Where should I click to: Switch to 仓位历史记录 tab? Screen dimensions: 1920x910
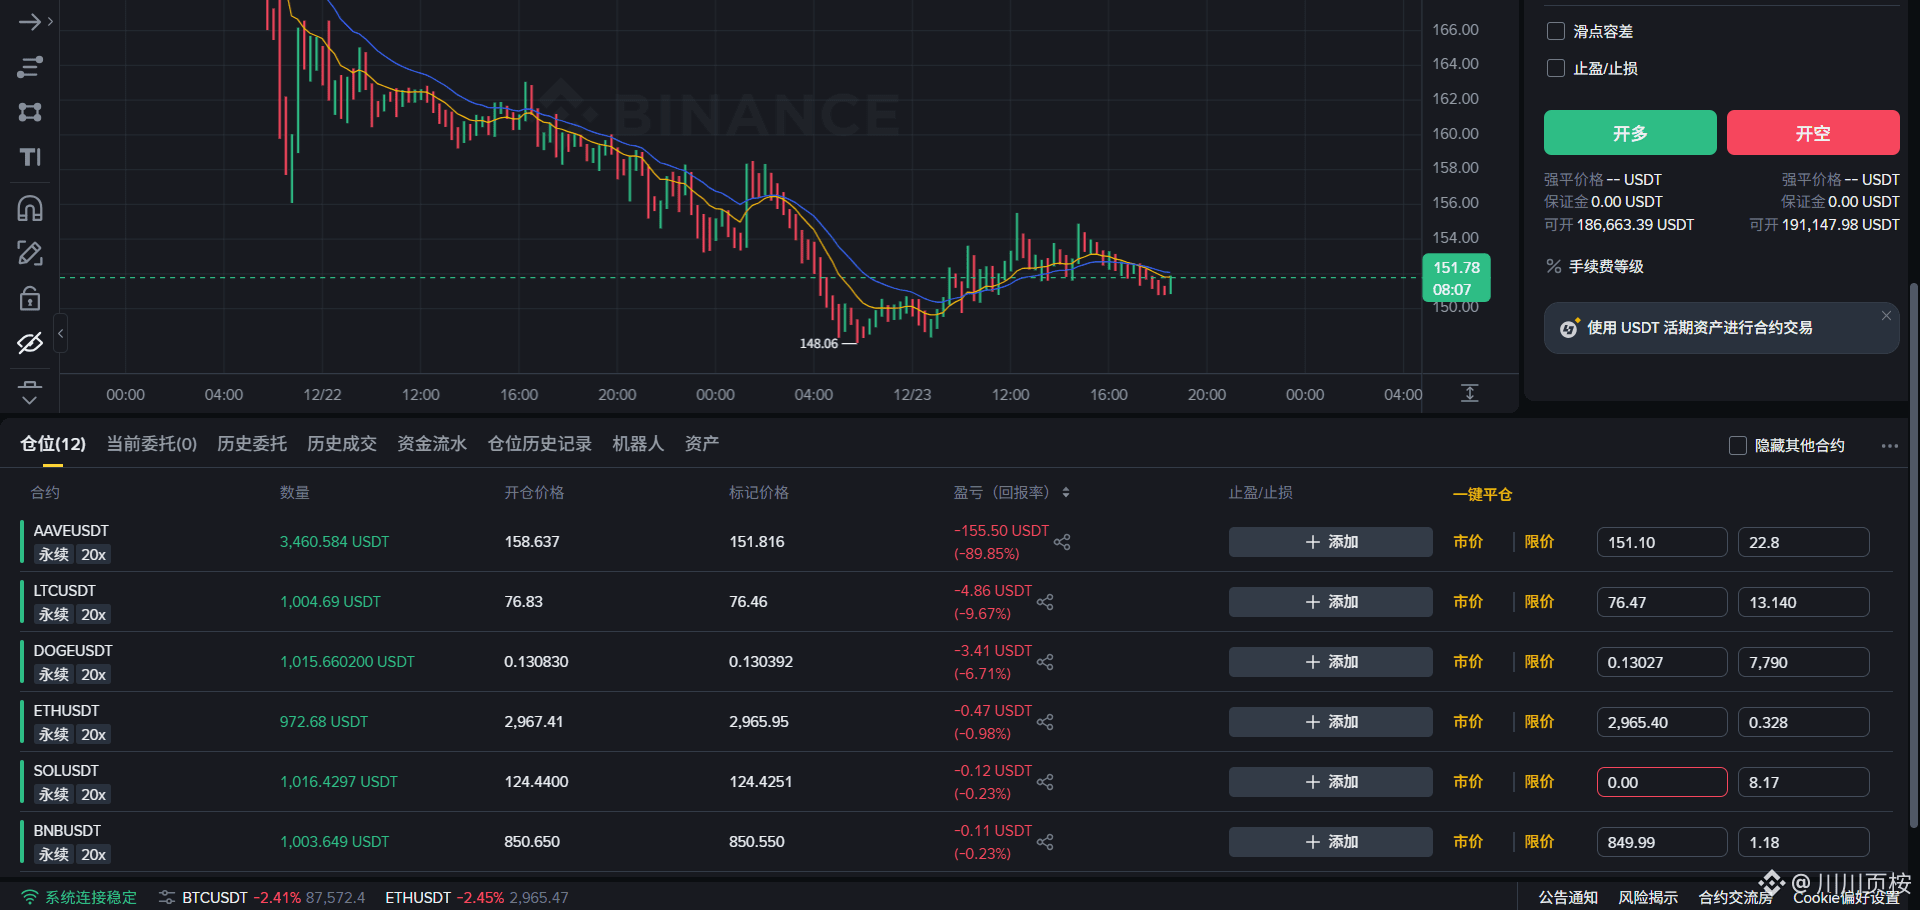(540, 443)
